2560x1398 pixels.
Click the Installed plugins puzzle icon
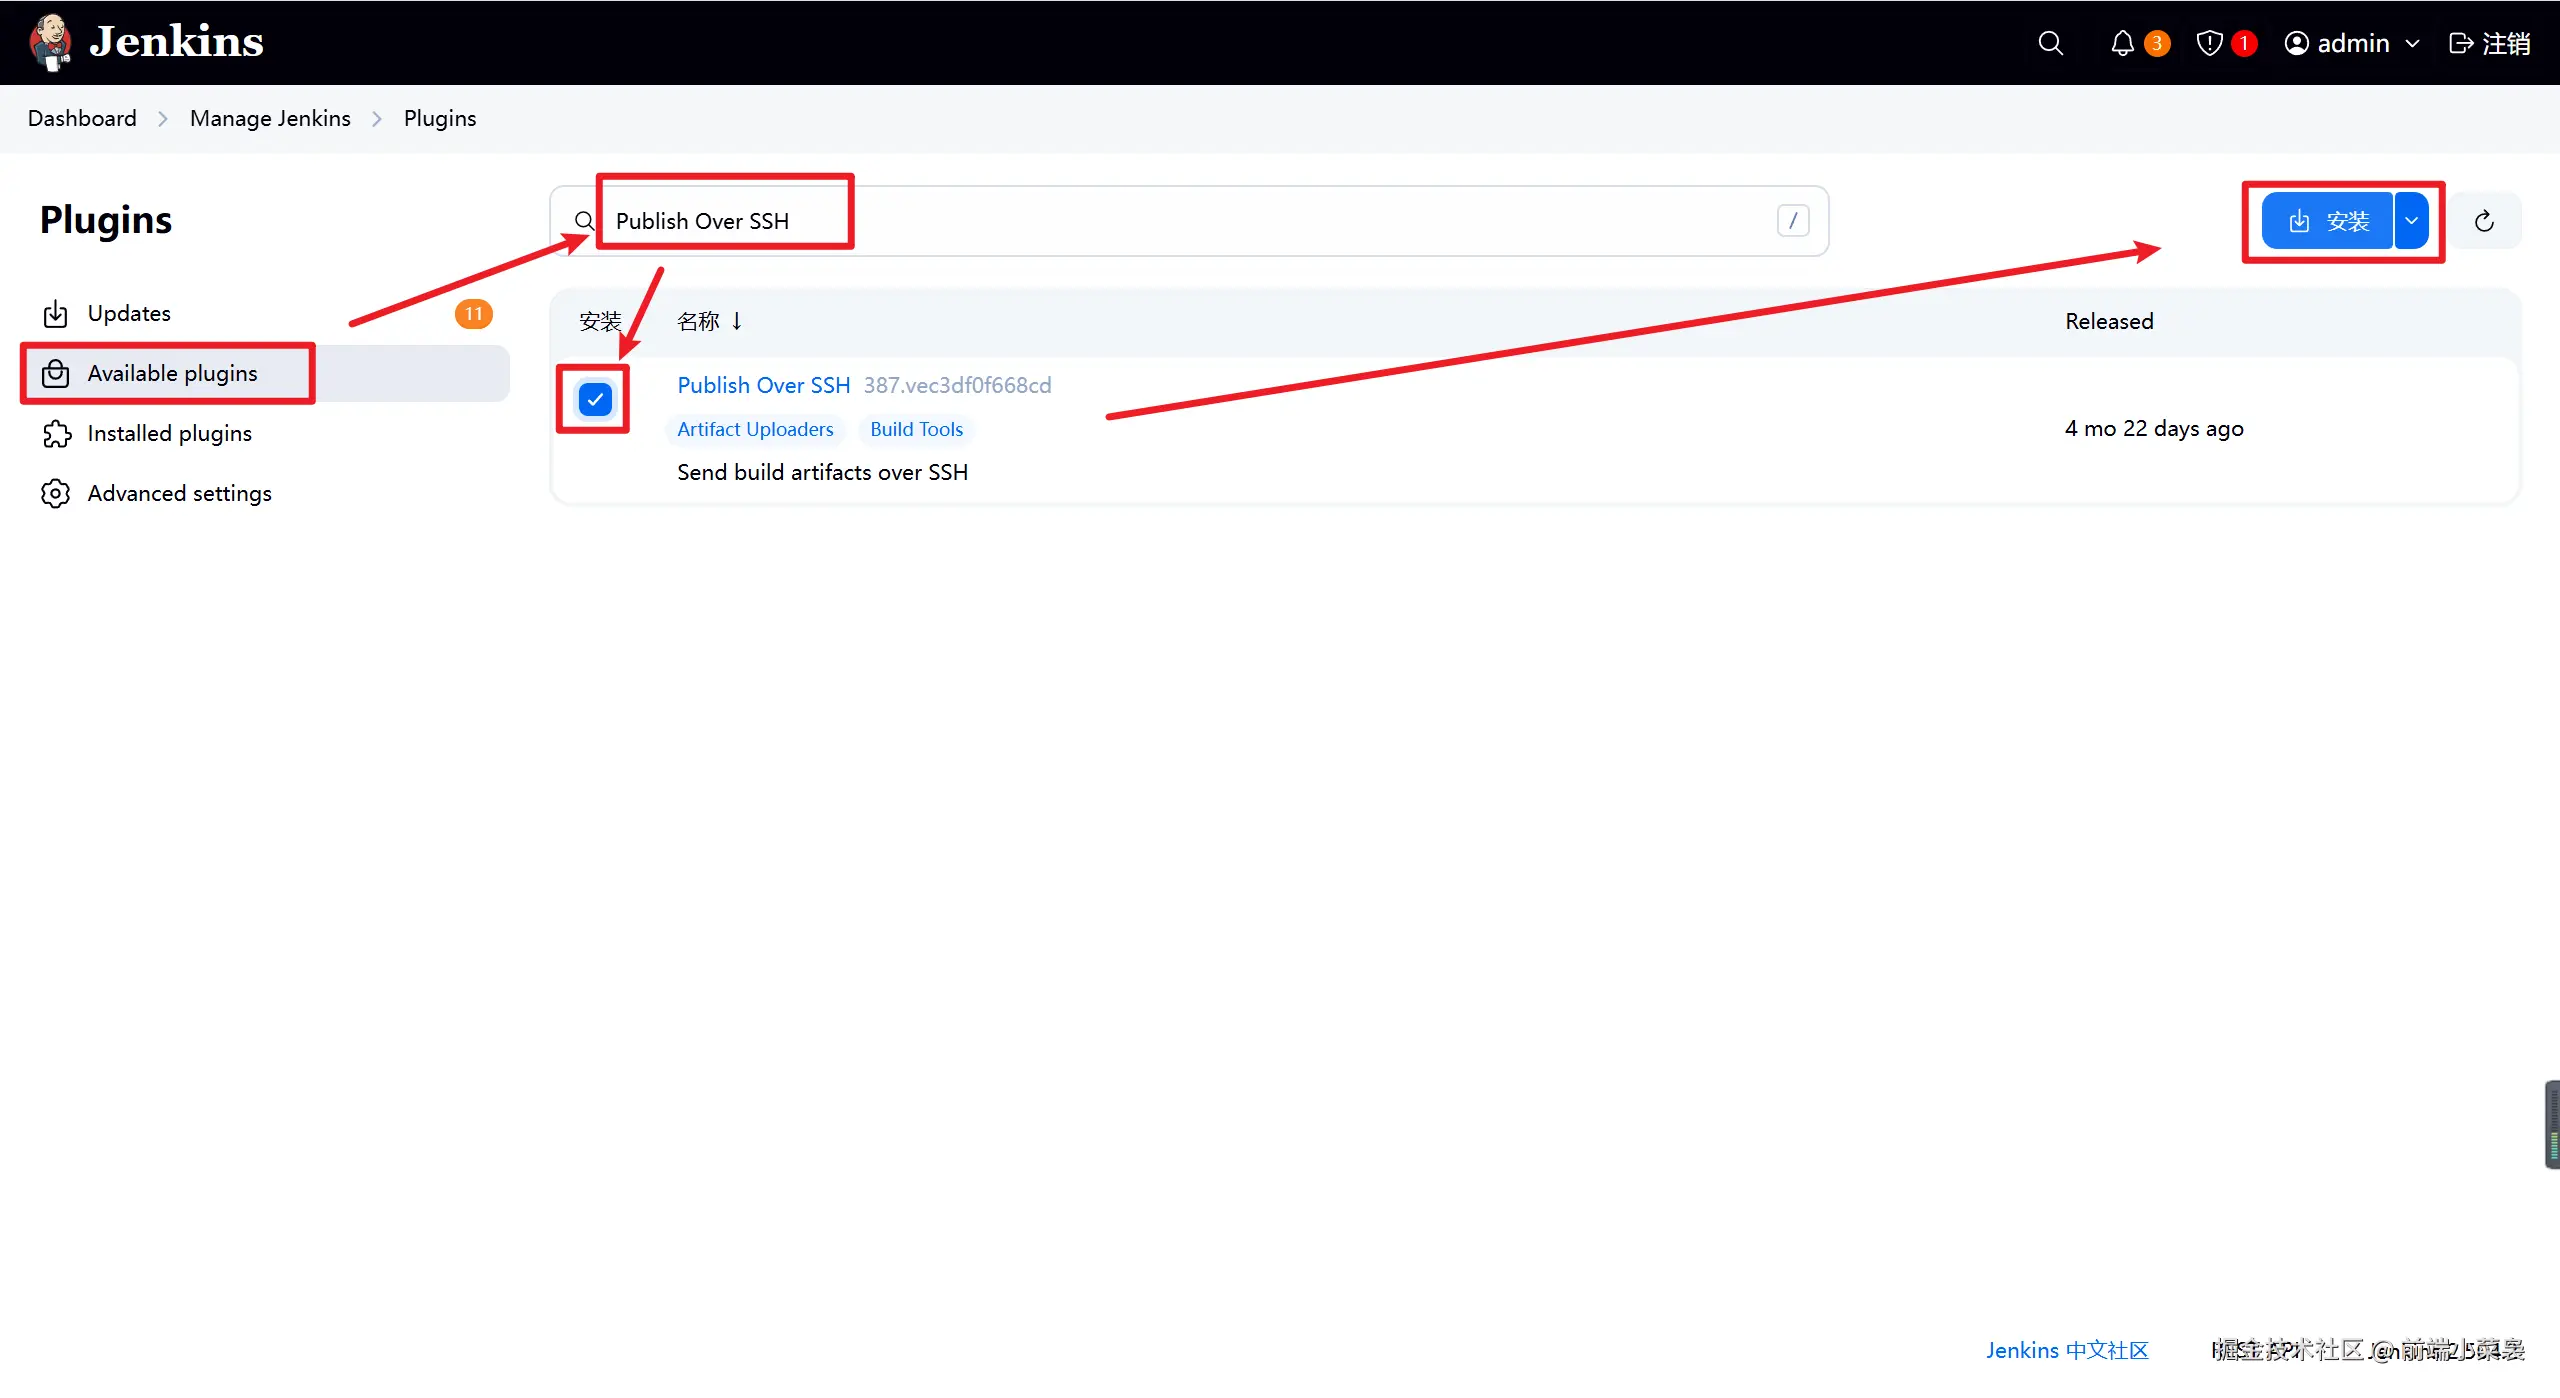[56, 434]
